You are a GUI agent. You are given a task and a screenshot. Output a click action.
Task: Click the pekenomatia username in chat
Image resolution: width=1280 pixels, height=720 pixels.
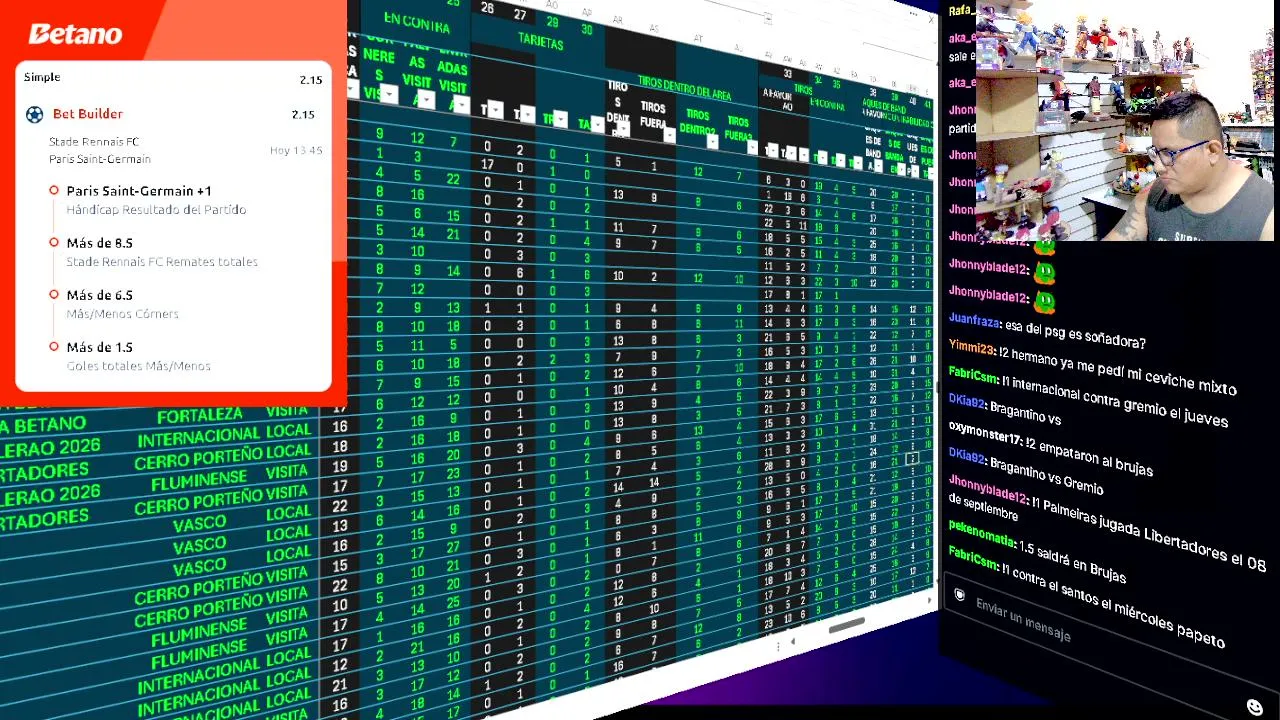[980, 533]
